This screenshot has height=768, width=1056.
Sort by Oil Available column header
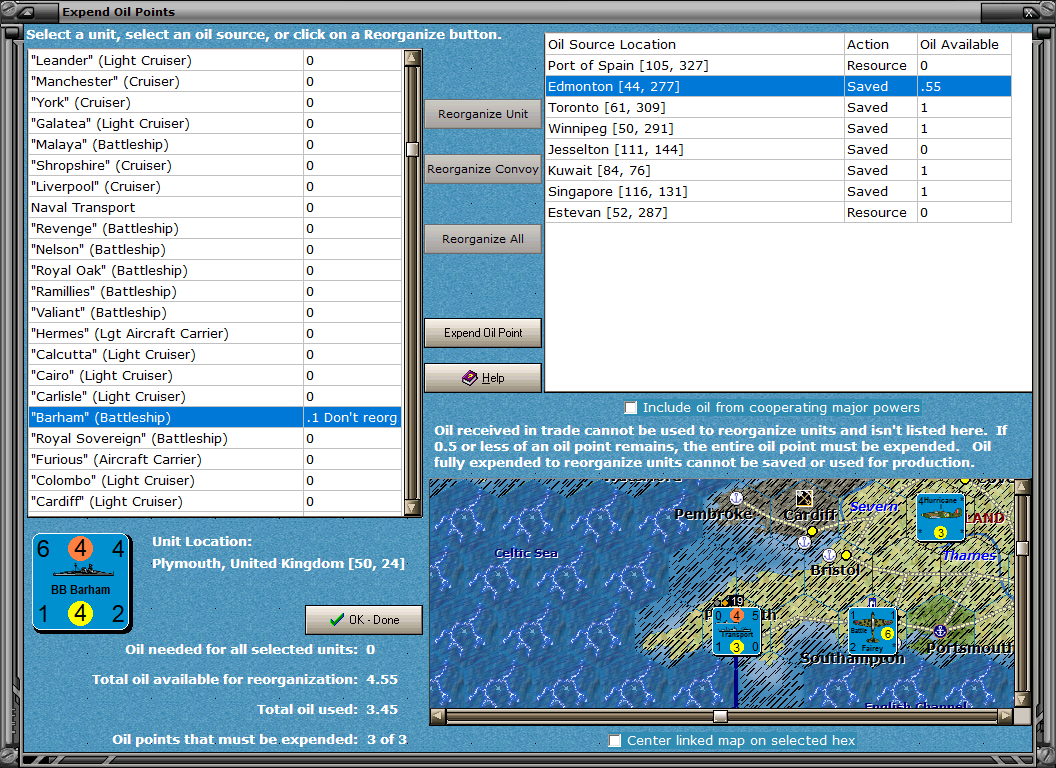964,44
